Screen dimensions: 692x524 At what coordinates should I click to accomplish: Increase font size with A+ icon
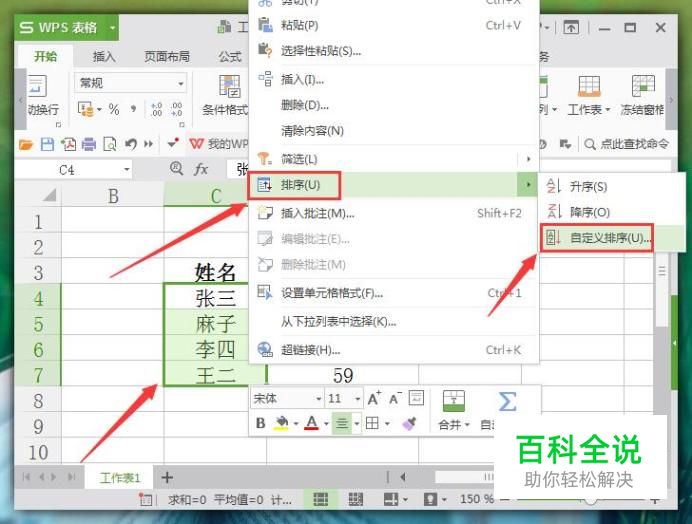click(374, 399)
